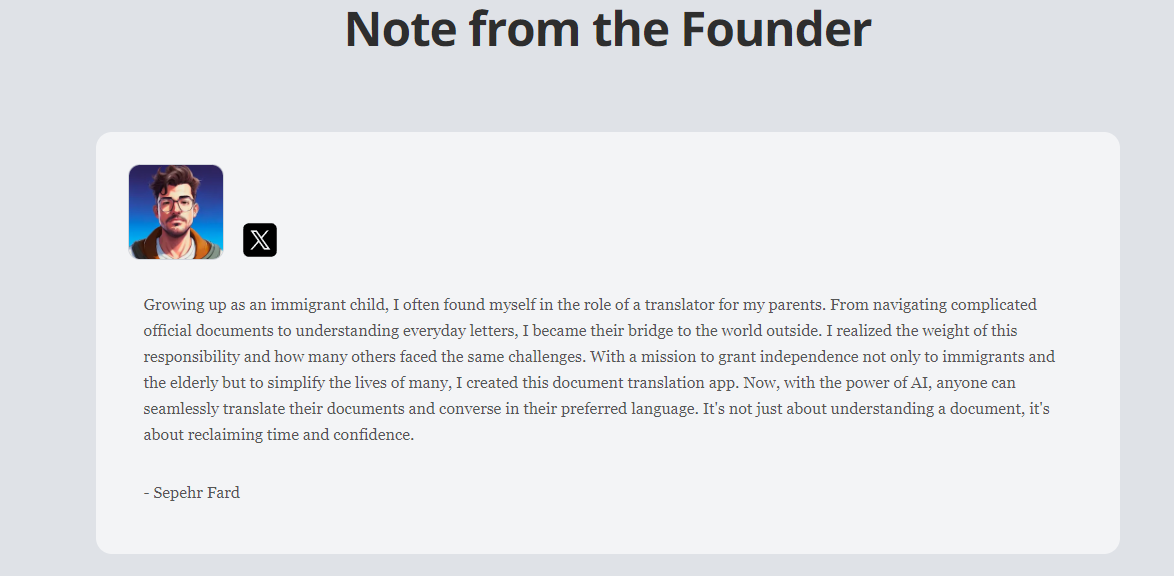
Task: Click the phrase "the elderly"
Action: 185,383
